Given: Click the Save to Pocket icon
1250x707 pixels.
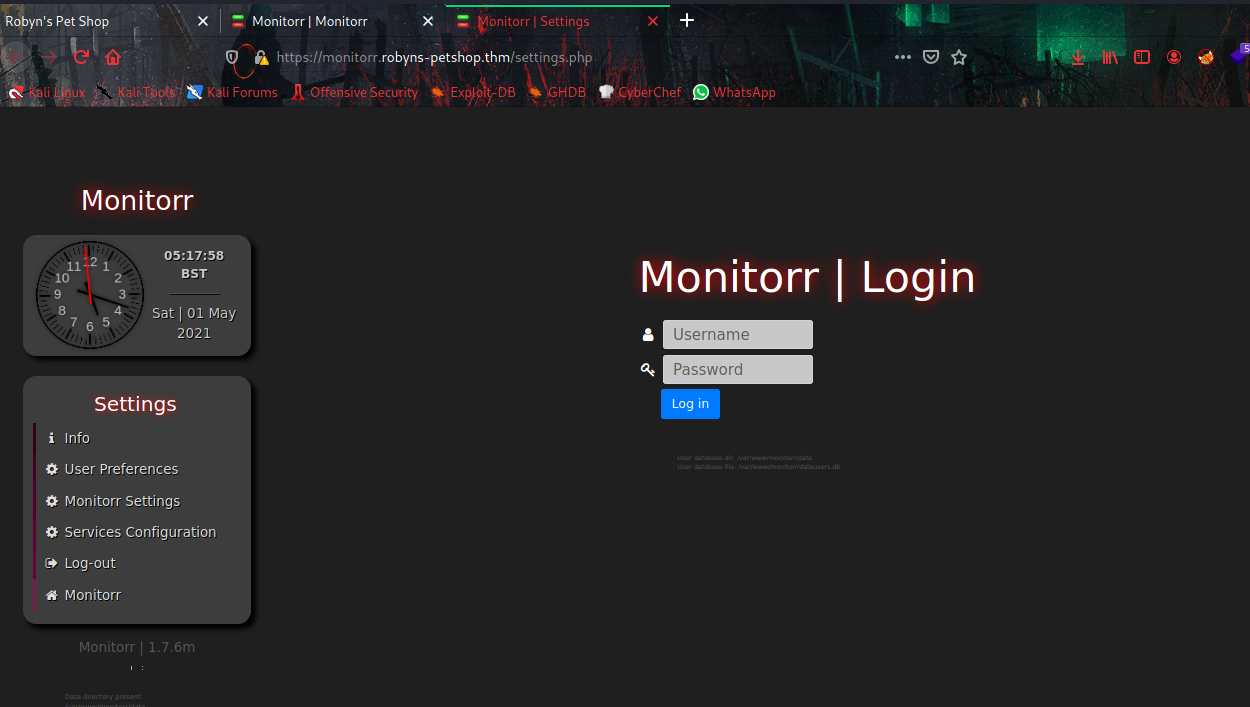Looking at the screenshot, I should [931, 57].
